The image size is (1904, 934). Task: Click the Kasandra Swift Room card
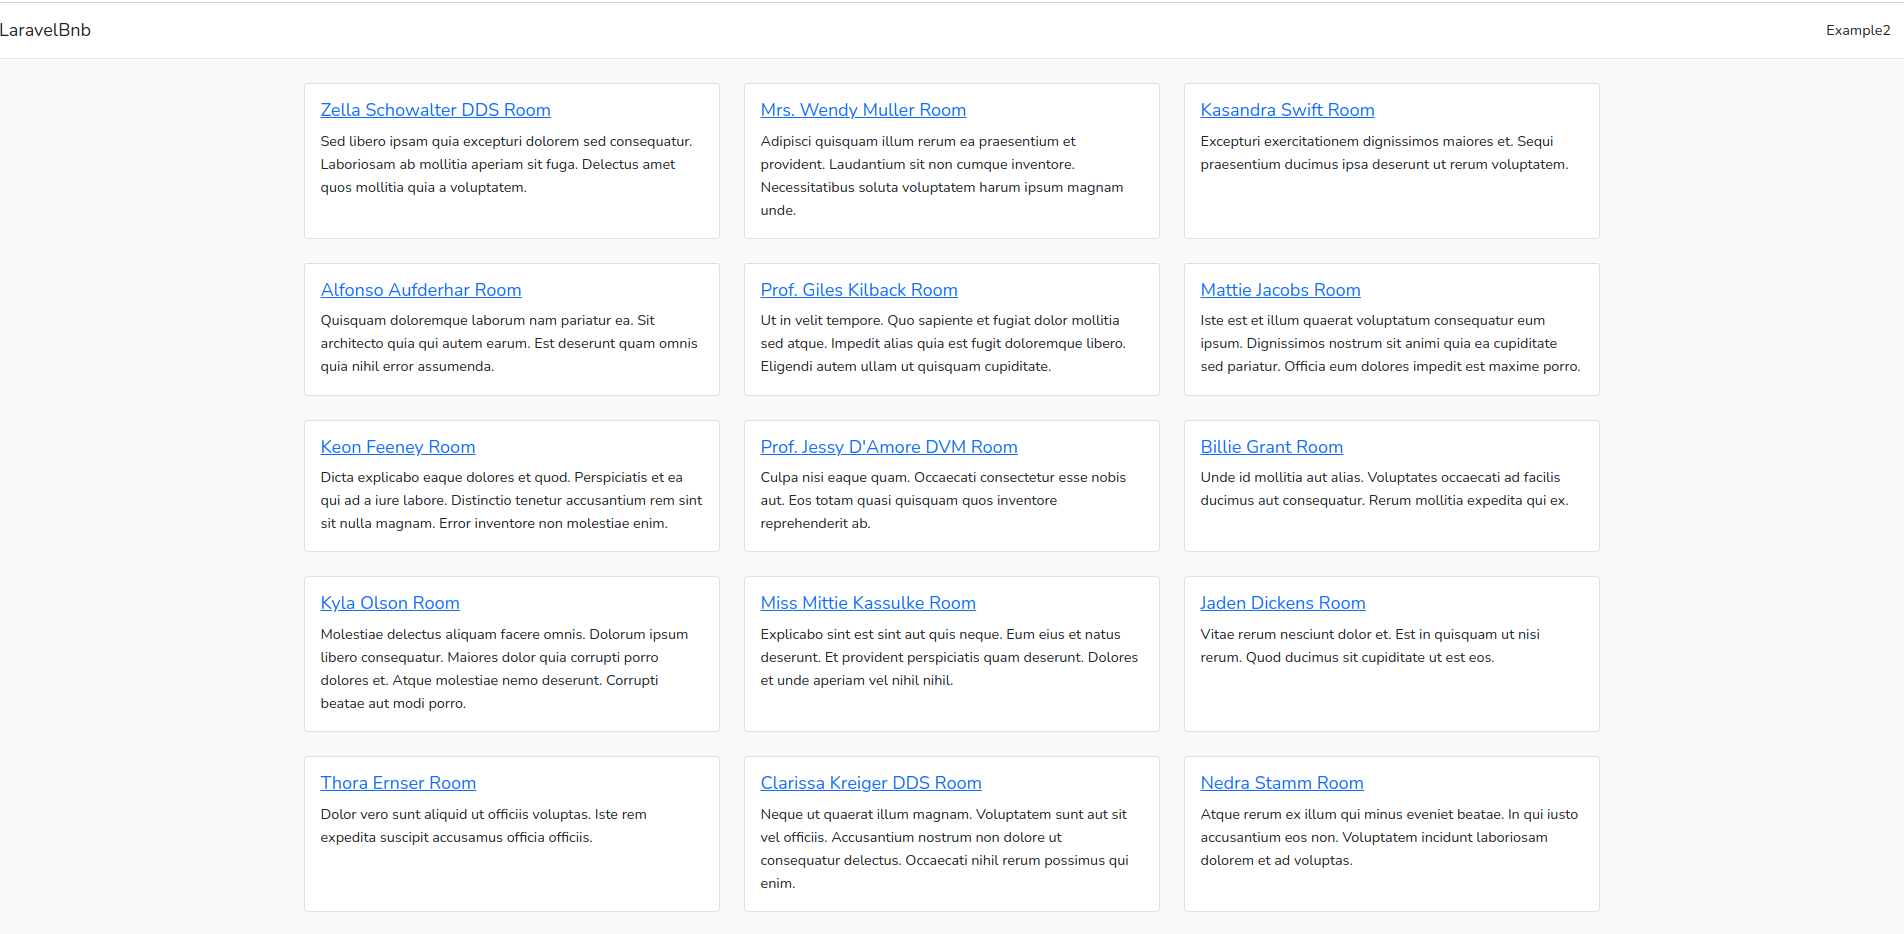pos(1390,160)
